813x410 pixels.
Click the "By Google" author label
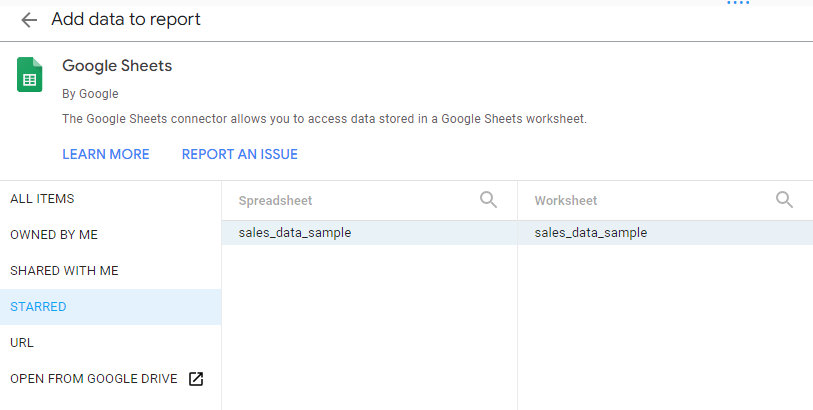[x=90, y=94]
